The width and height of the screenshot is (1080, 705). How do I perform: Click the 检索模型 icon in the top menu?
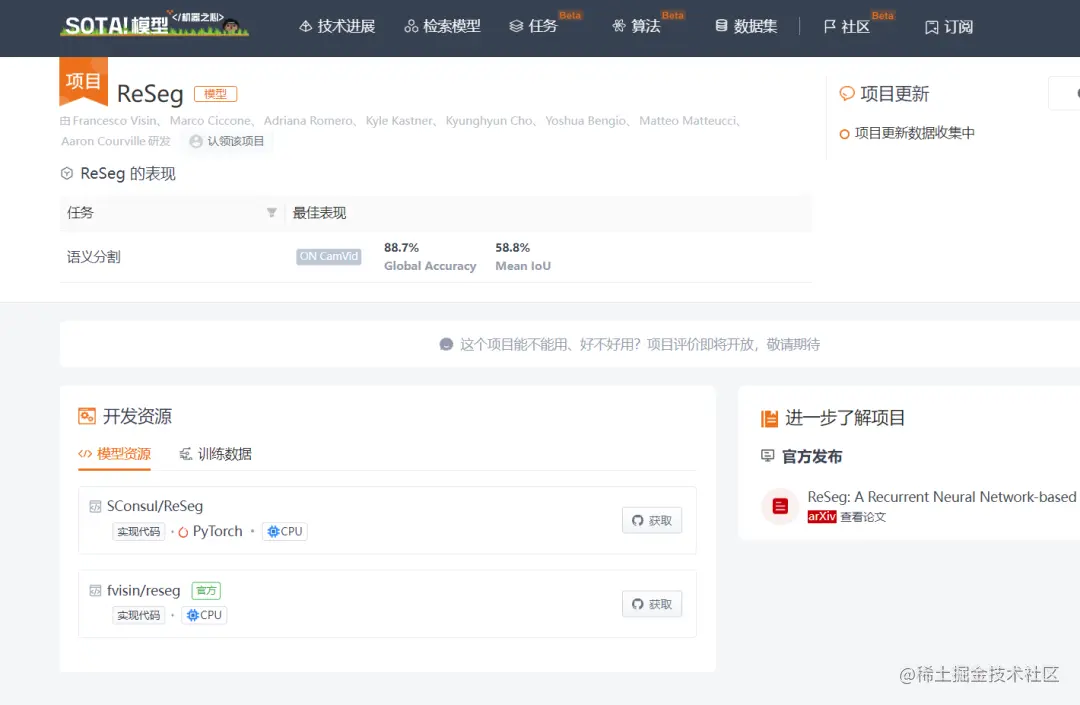[x=441, y=26]
